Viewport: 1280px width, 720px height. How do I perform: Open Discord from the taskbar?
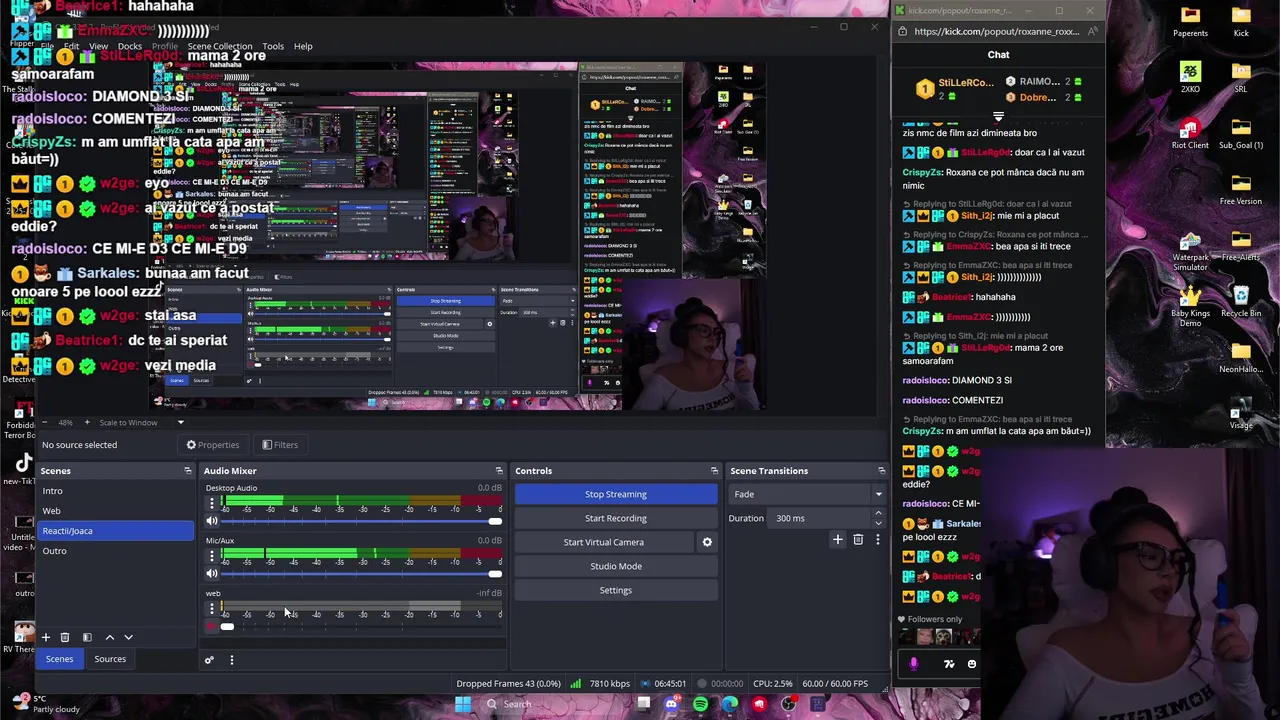671,704
